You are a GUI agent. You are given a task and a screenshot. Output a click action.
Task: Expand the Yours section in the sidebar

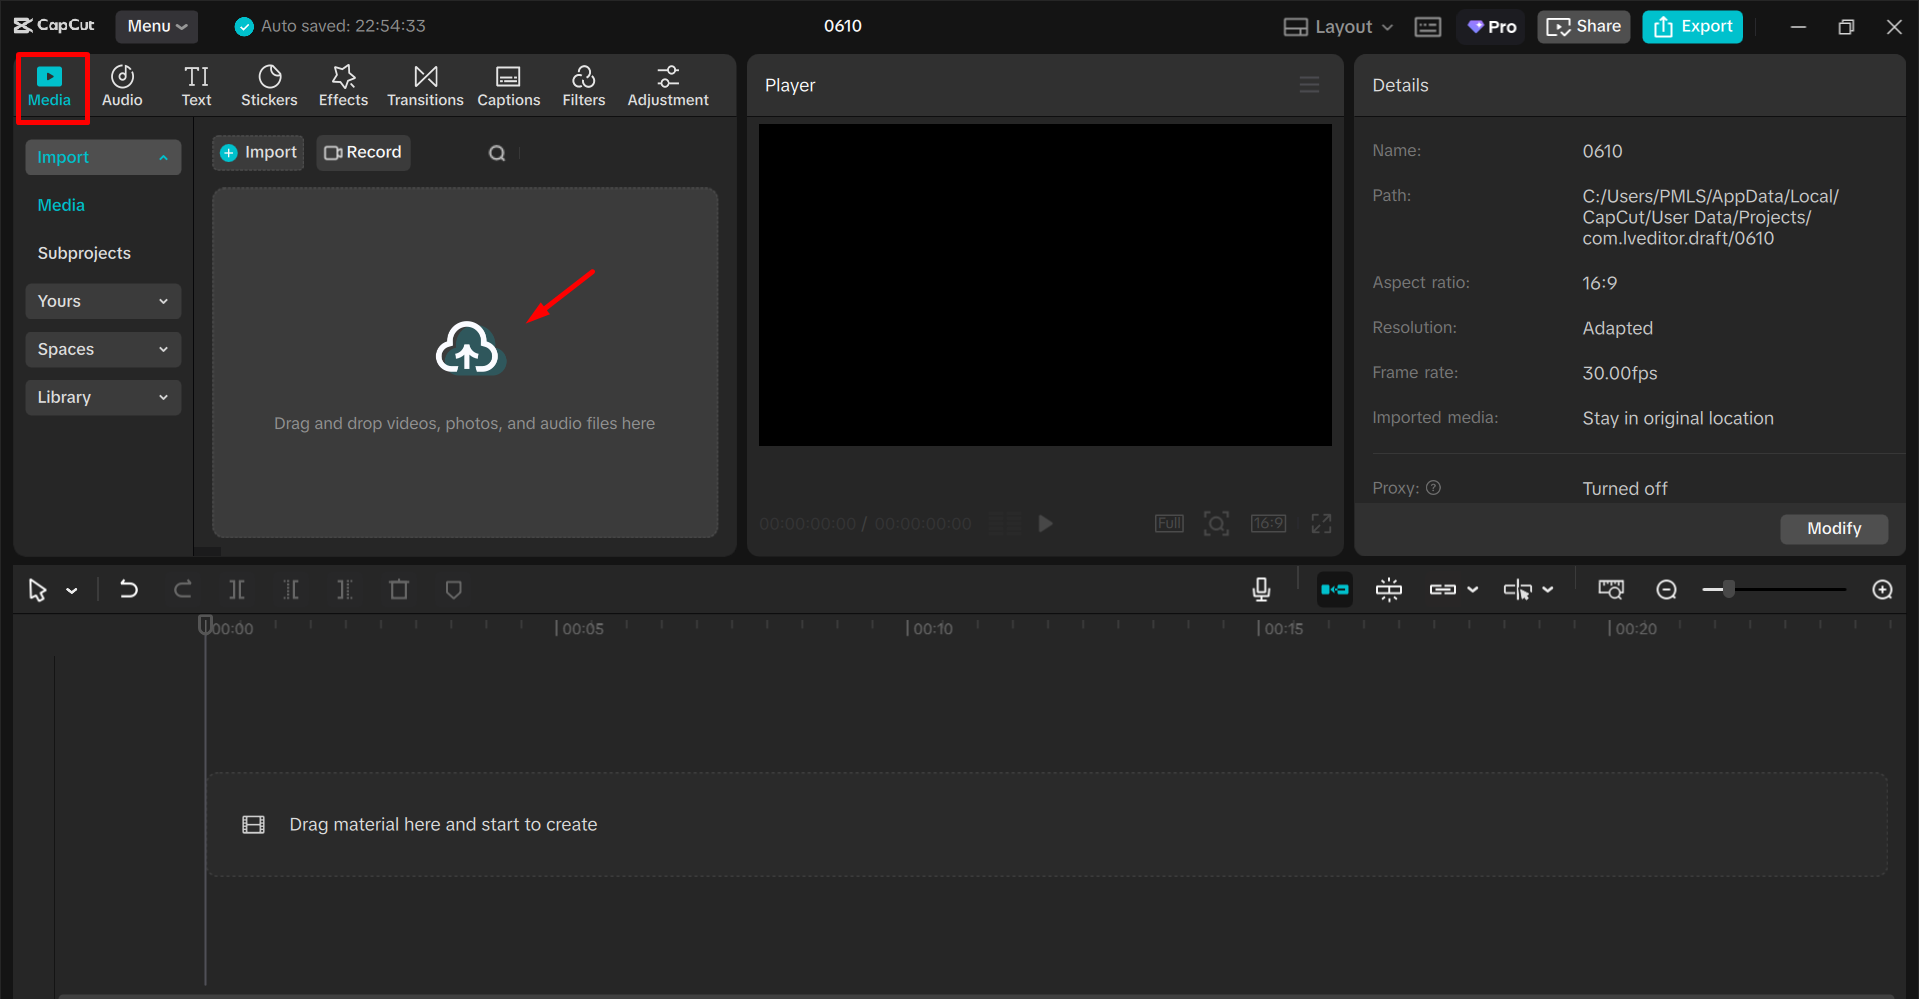102,301
